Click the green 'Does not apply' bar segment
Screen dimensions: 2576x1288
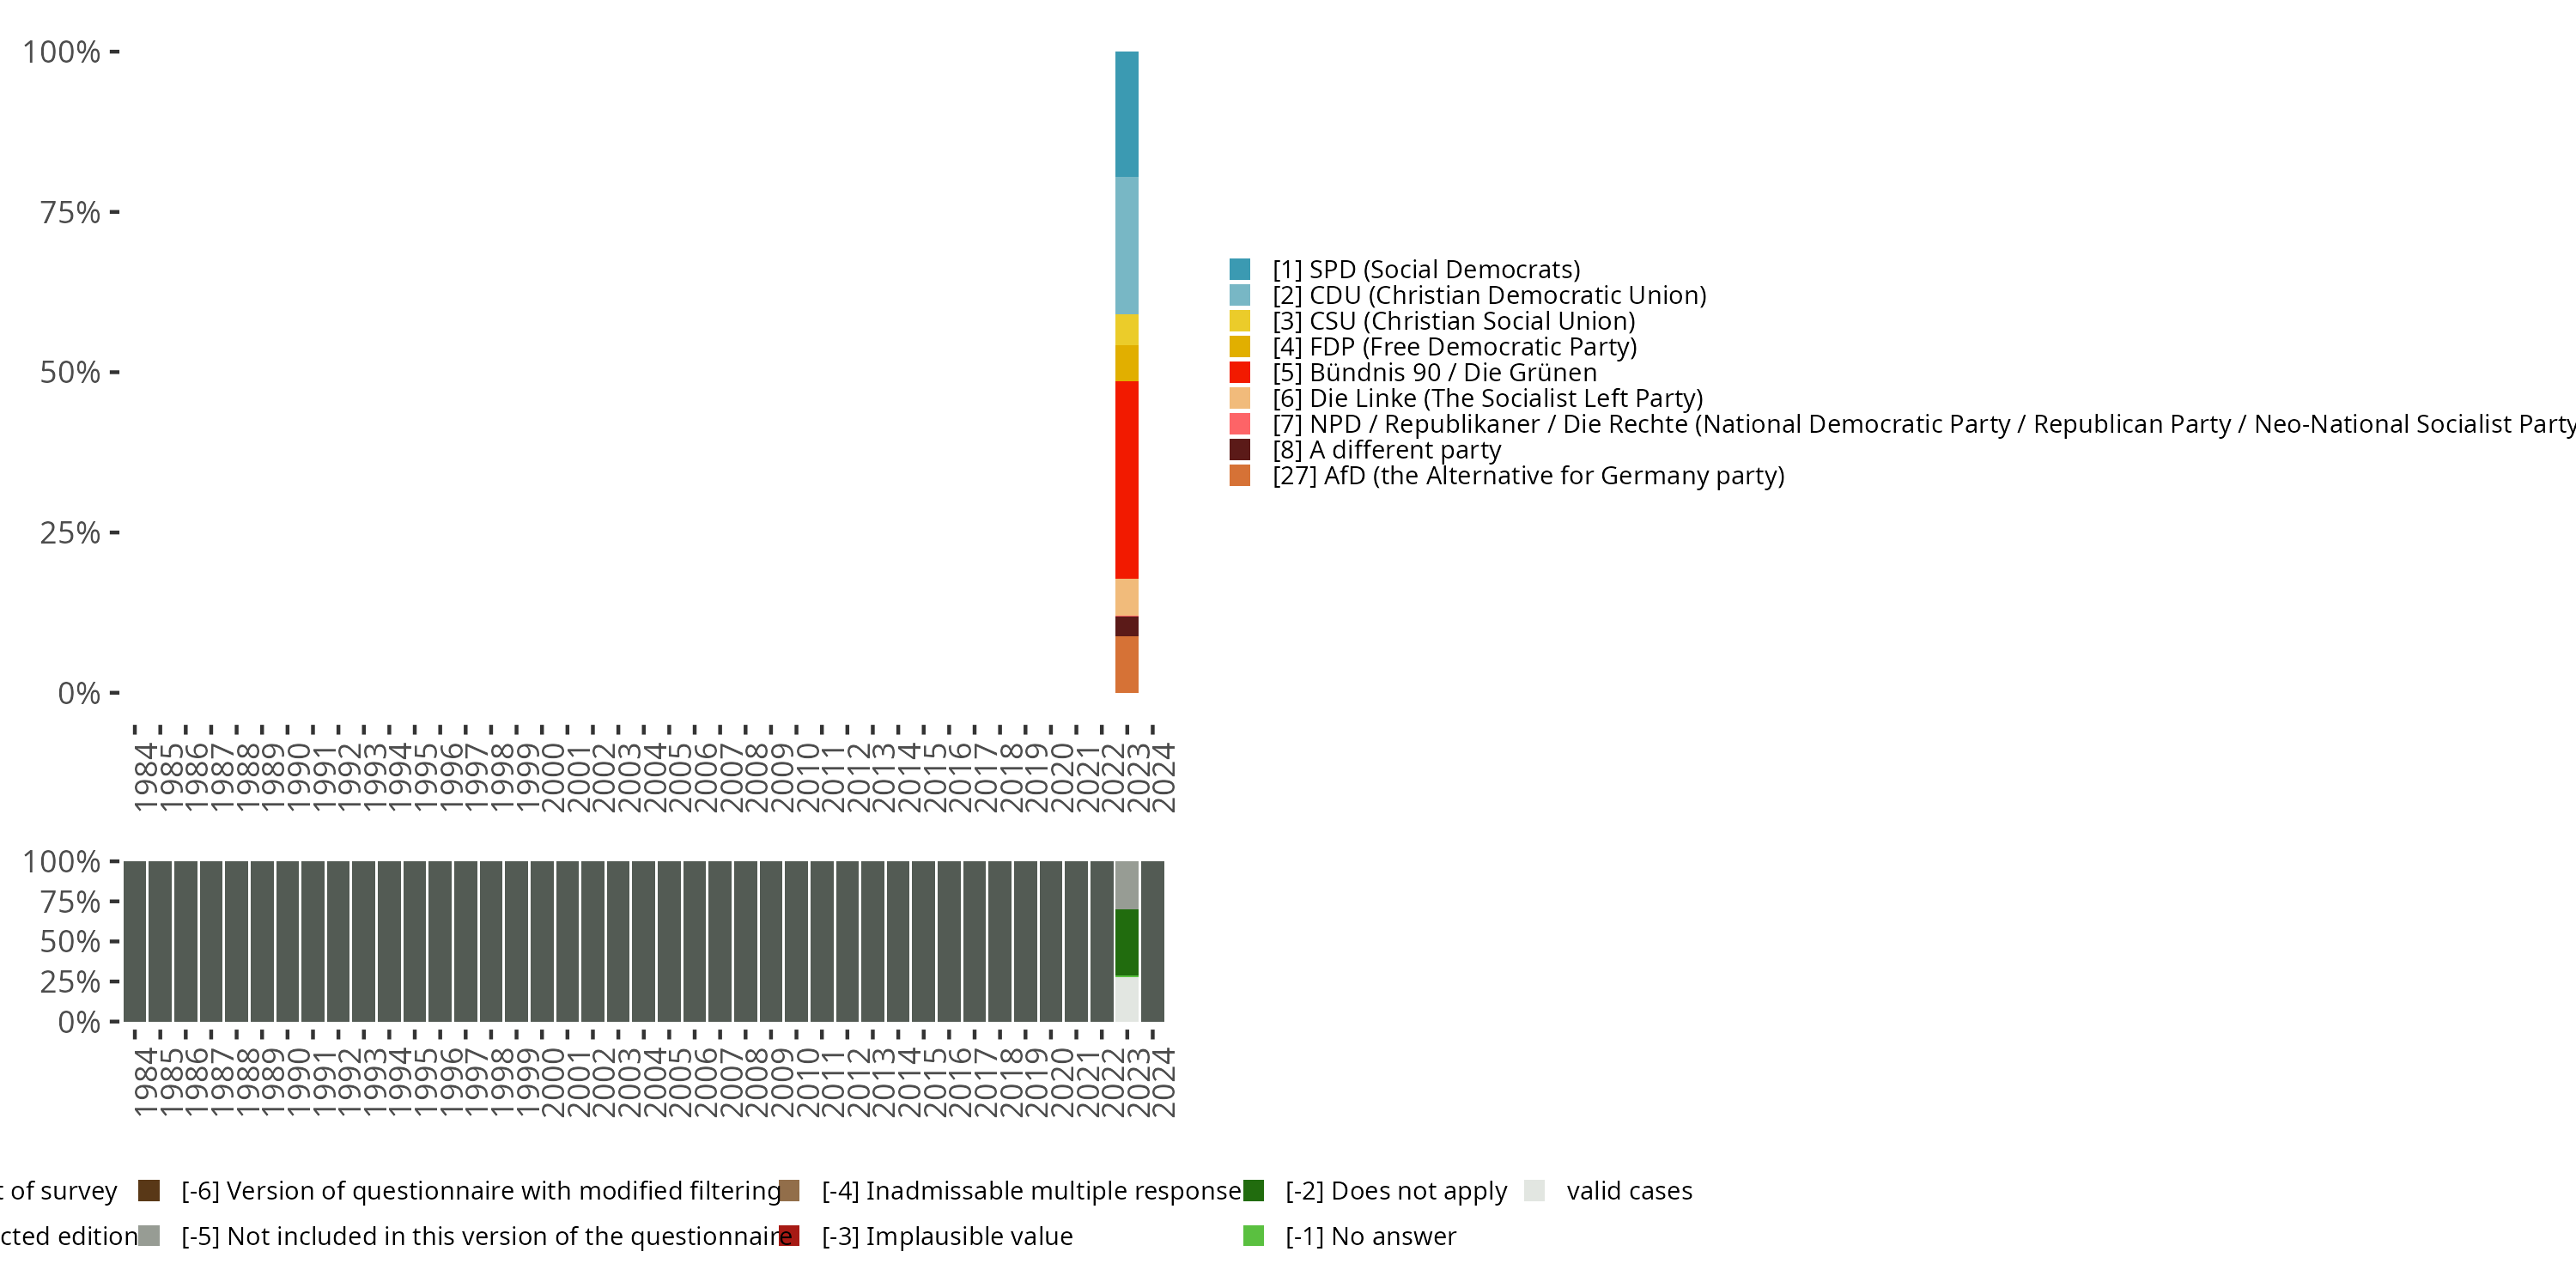coord(1126,941)
